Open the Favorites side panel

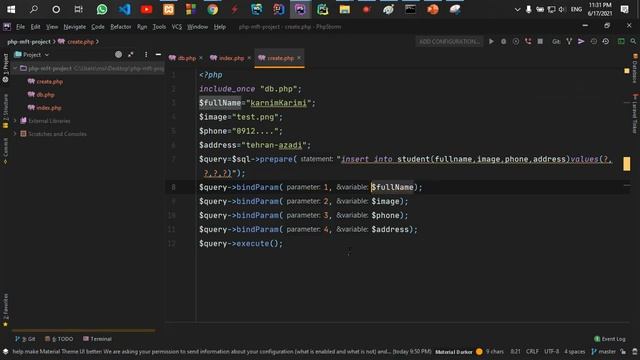point(5,310)
